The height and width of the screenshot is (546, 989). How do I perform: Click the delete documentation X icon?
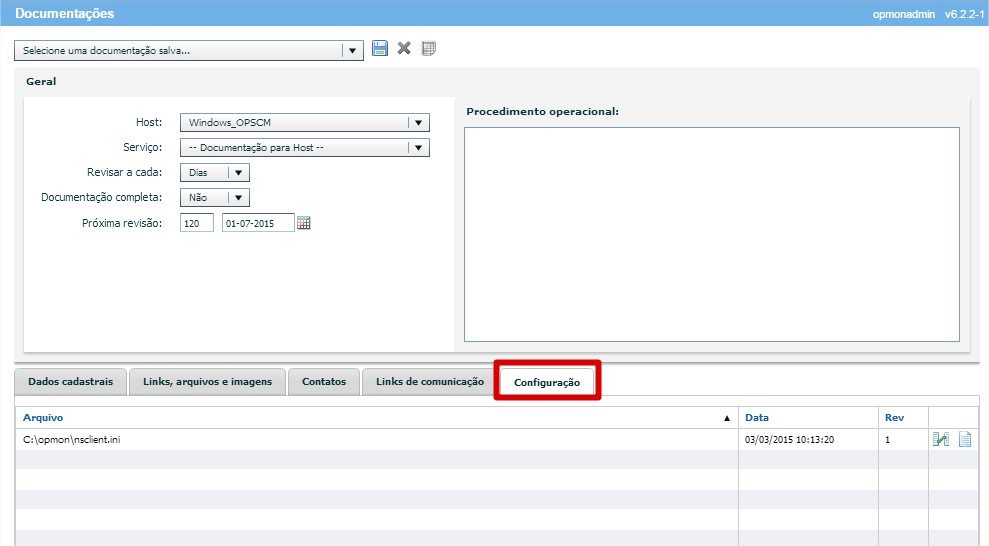pyautogui.click(x=404, y=49)
